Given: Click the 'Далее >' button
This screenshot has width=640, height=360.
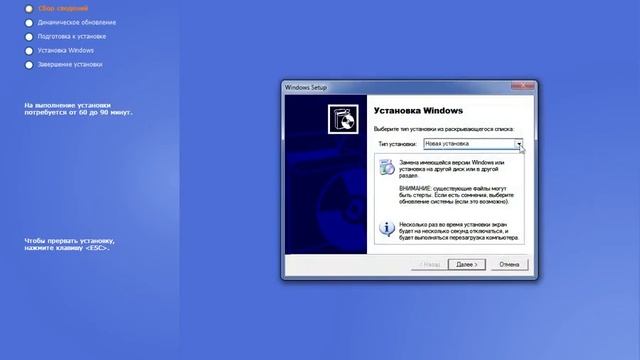Looking at the screenshot, I should [x=467, y=264].
